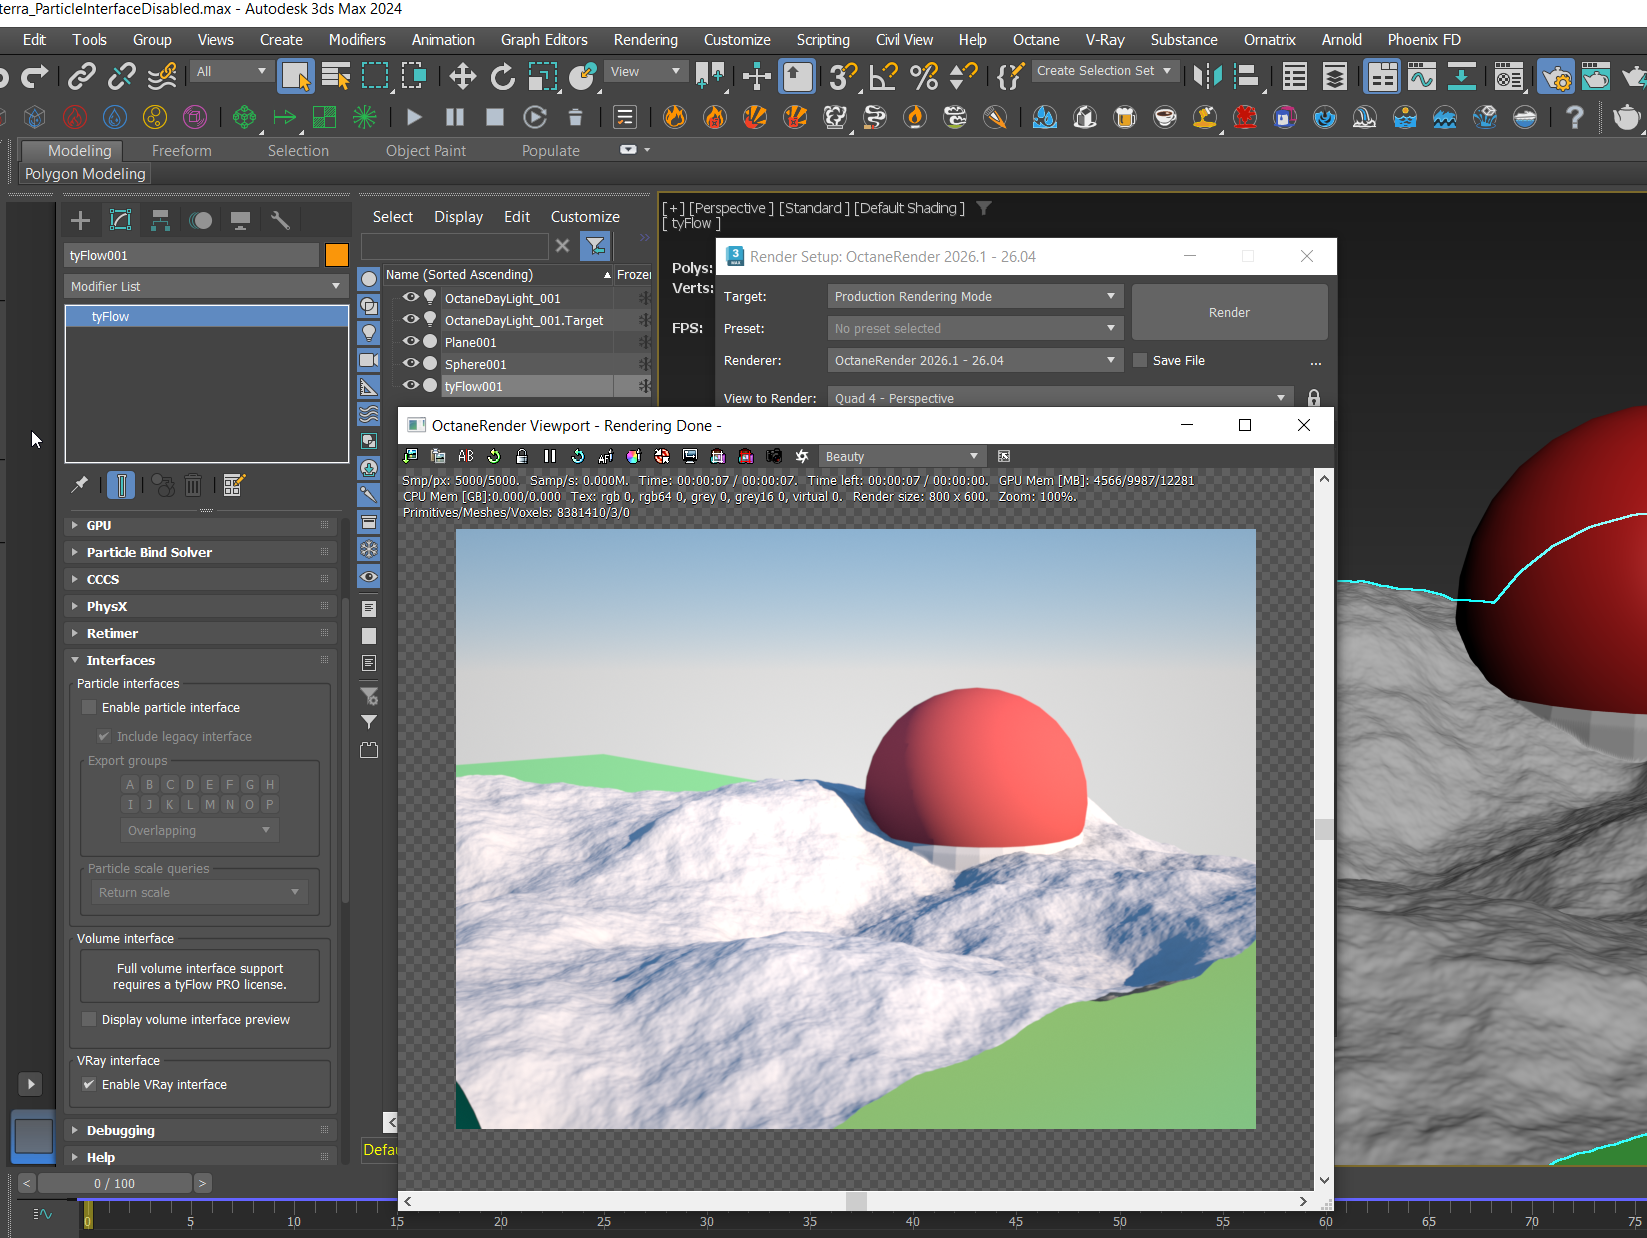
Task: Click the Octane viewport vertical scrollbar thumb
Action: coord(1324,829)
